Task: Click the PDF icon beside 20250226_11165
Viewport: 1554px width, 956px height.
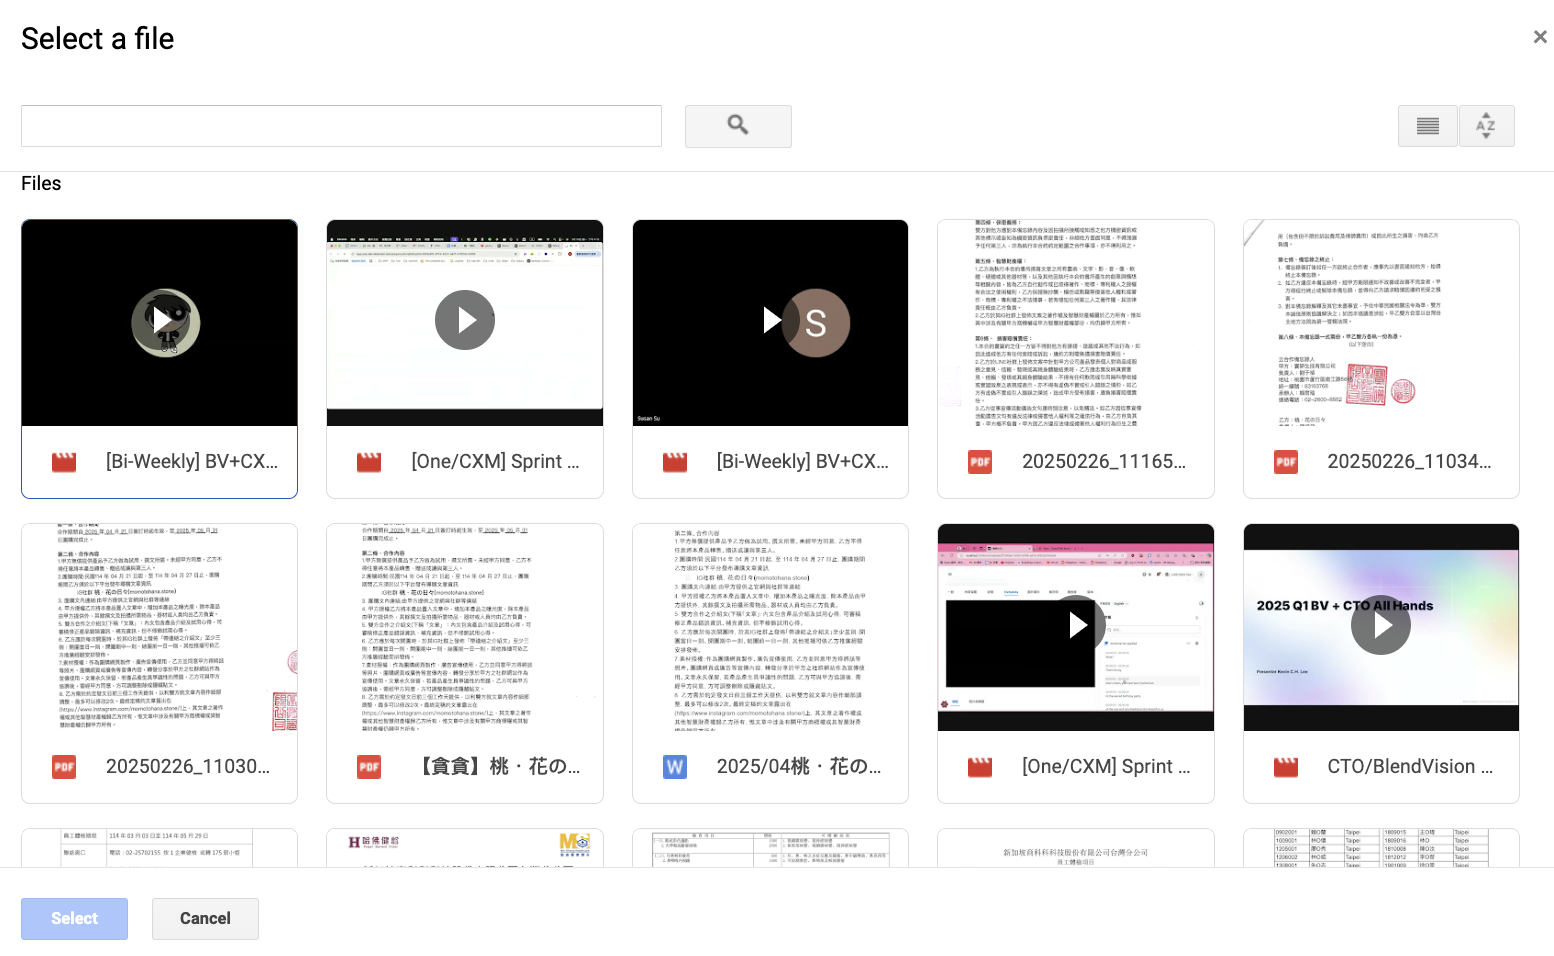Action: coord(979,462)
